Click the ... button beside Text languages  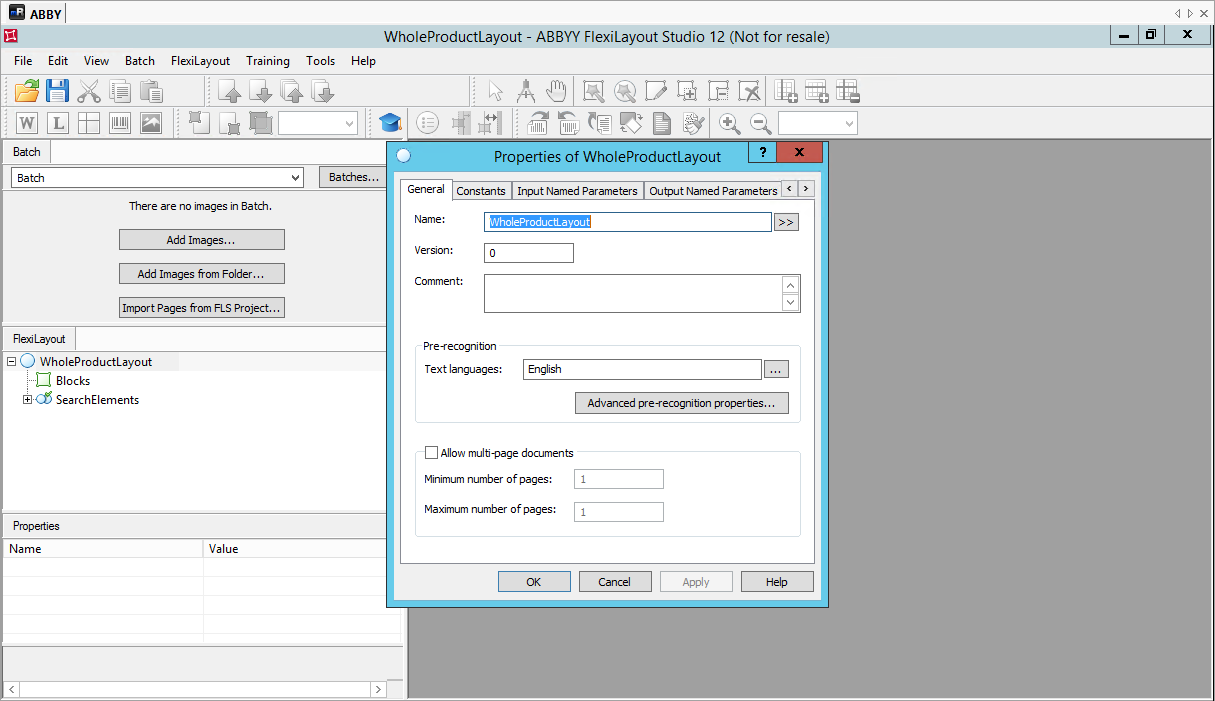(x=777, y=369)
